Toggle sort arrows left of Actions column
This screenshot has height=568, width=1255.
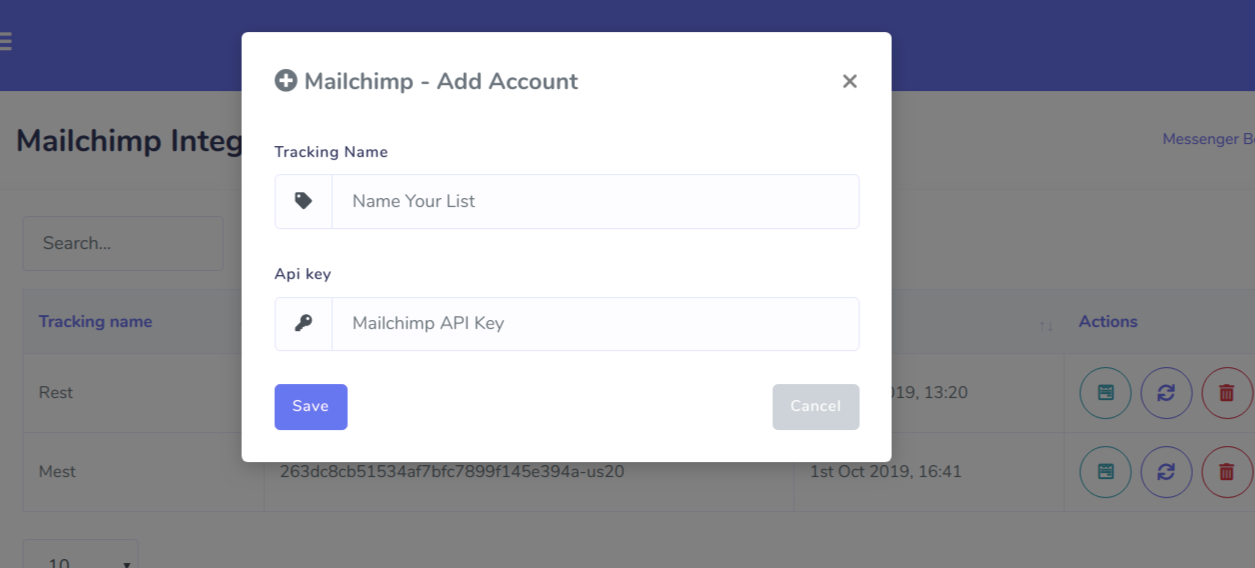[x=1046, y=325]
